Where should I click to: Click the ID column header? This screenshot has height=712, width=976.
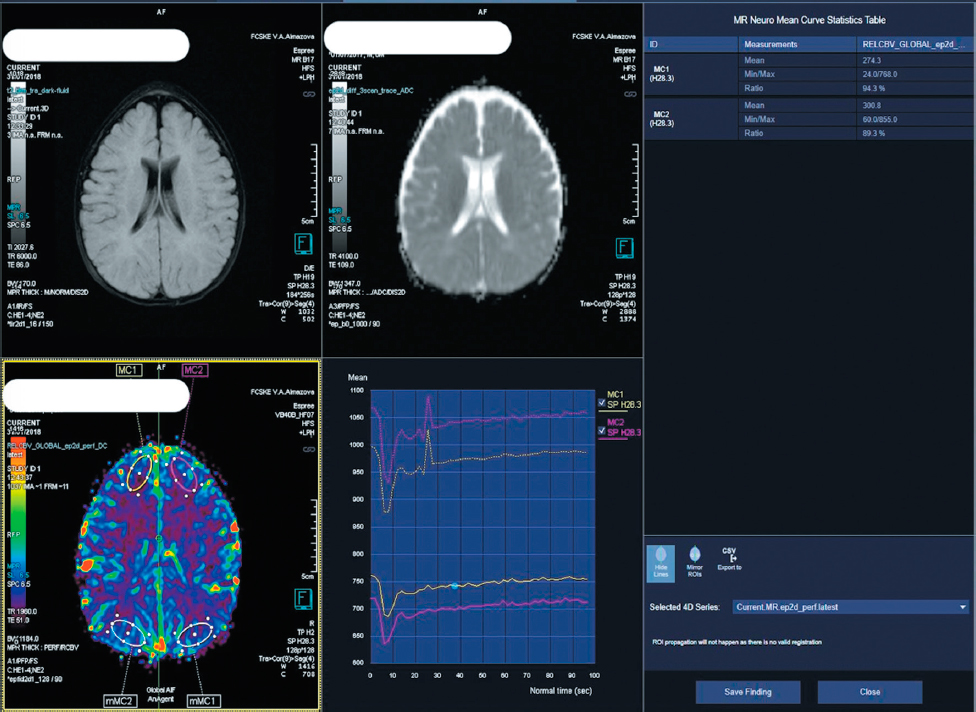pyautogui.click(x=654, y=44)
